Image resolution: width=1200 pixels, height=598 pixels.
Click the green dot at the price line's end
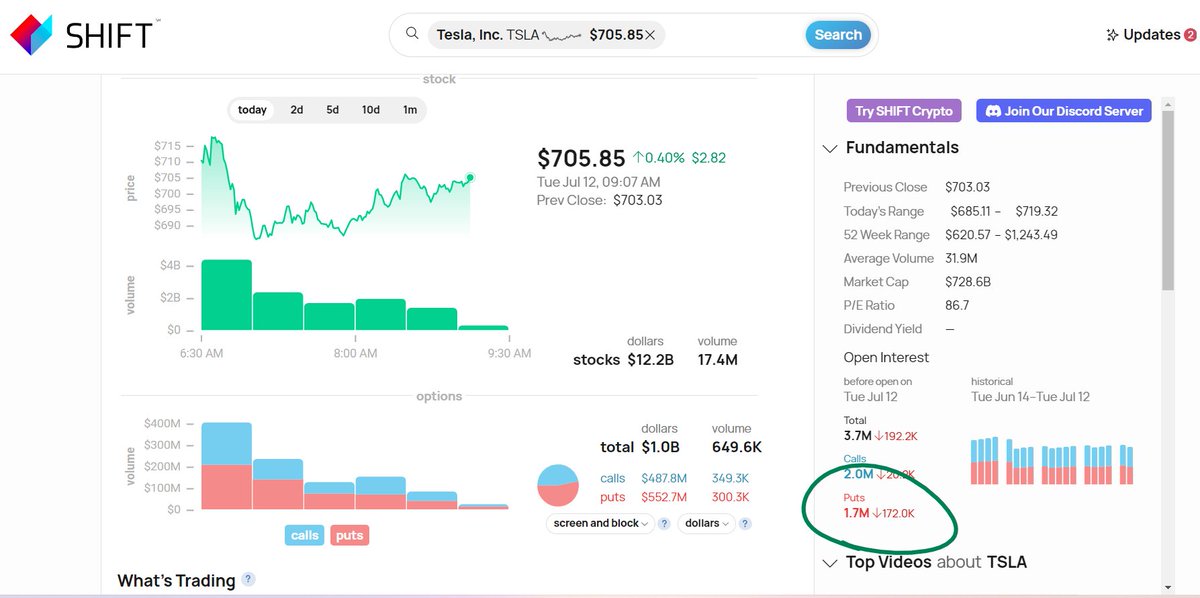pos(470,177)
